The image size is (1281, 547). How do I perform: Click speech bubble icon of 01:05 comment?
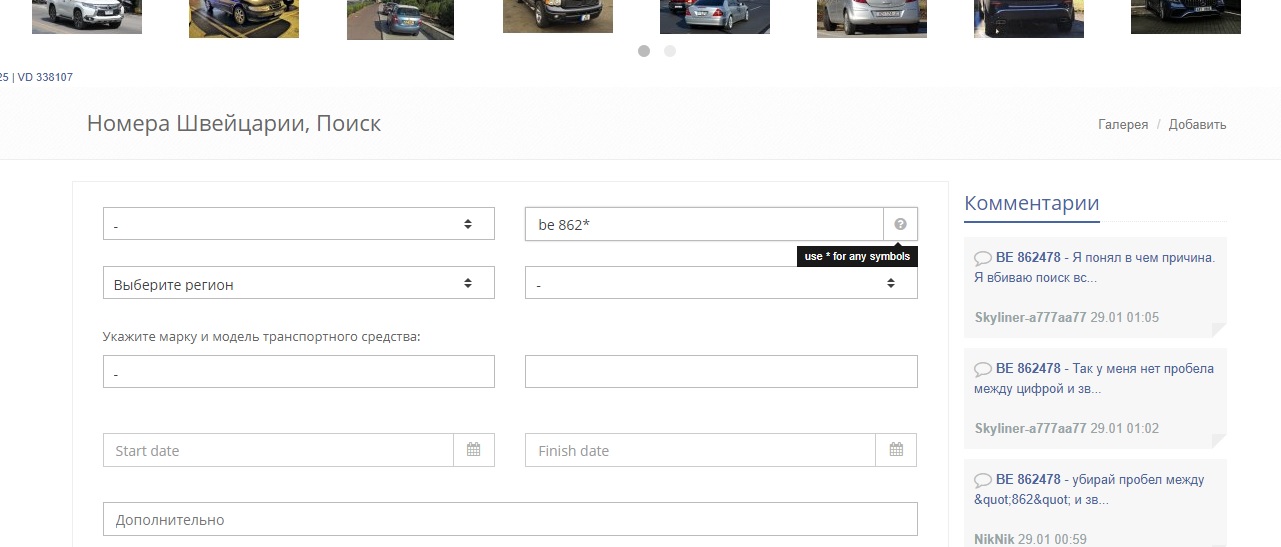tap(983, 258)
